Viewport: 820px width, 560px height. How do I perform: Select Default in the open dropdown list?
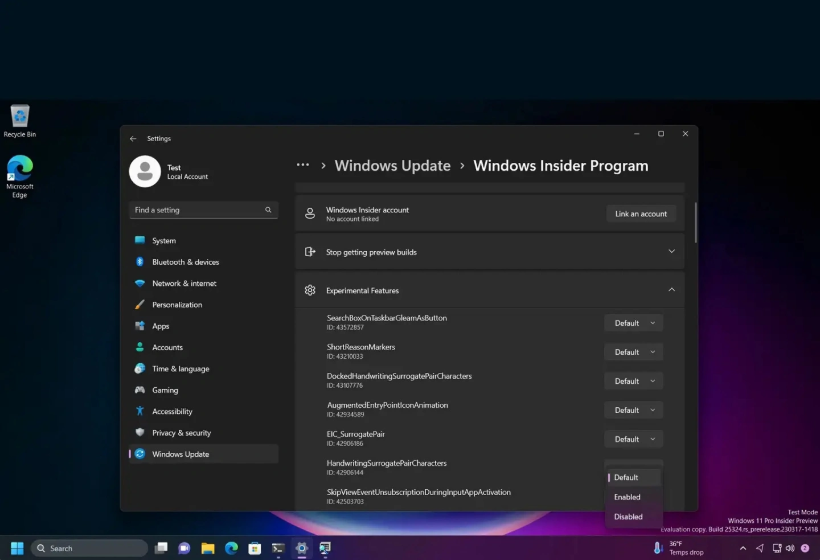pos(626,477)
